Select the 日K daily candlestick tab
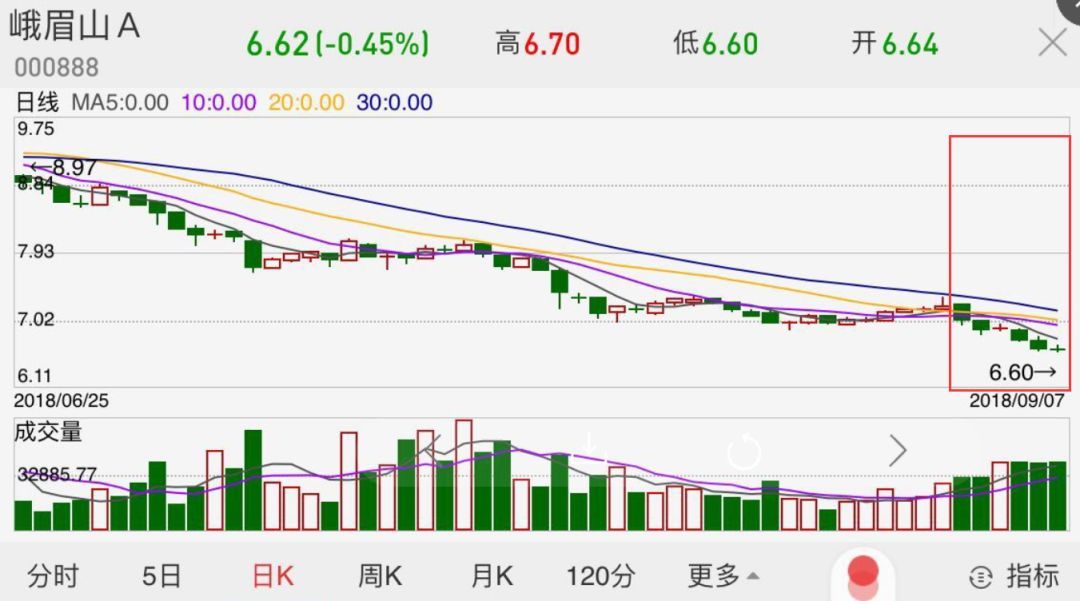Image resolution: width=1080 pixels, height=601 pixels. coord(272,576)
